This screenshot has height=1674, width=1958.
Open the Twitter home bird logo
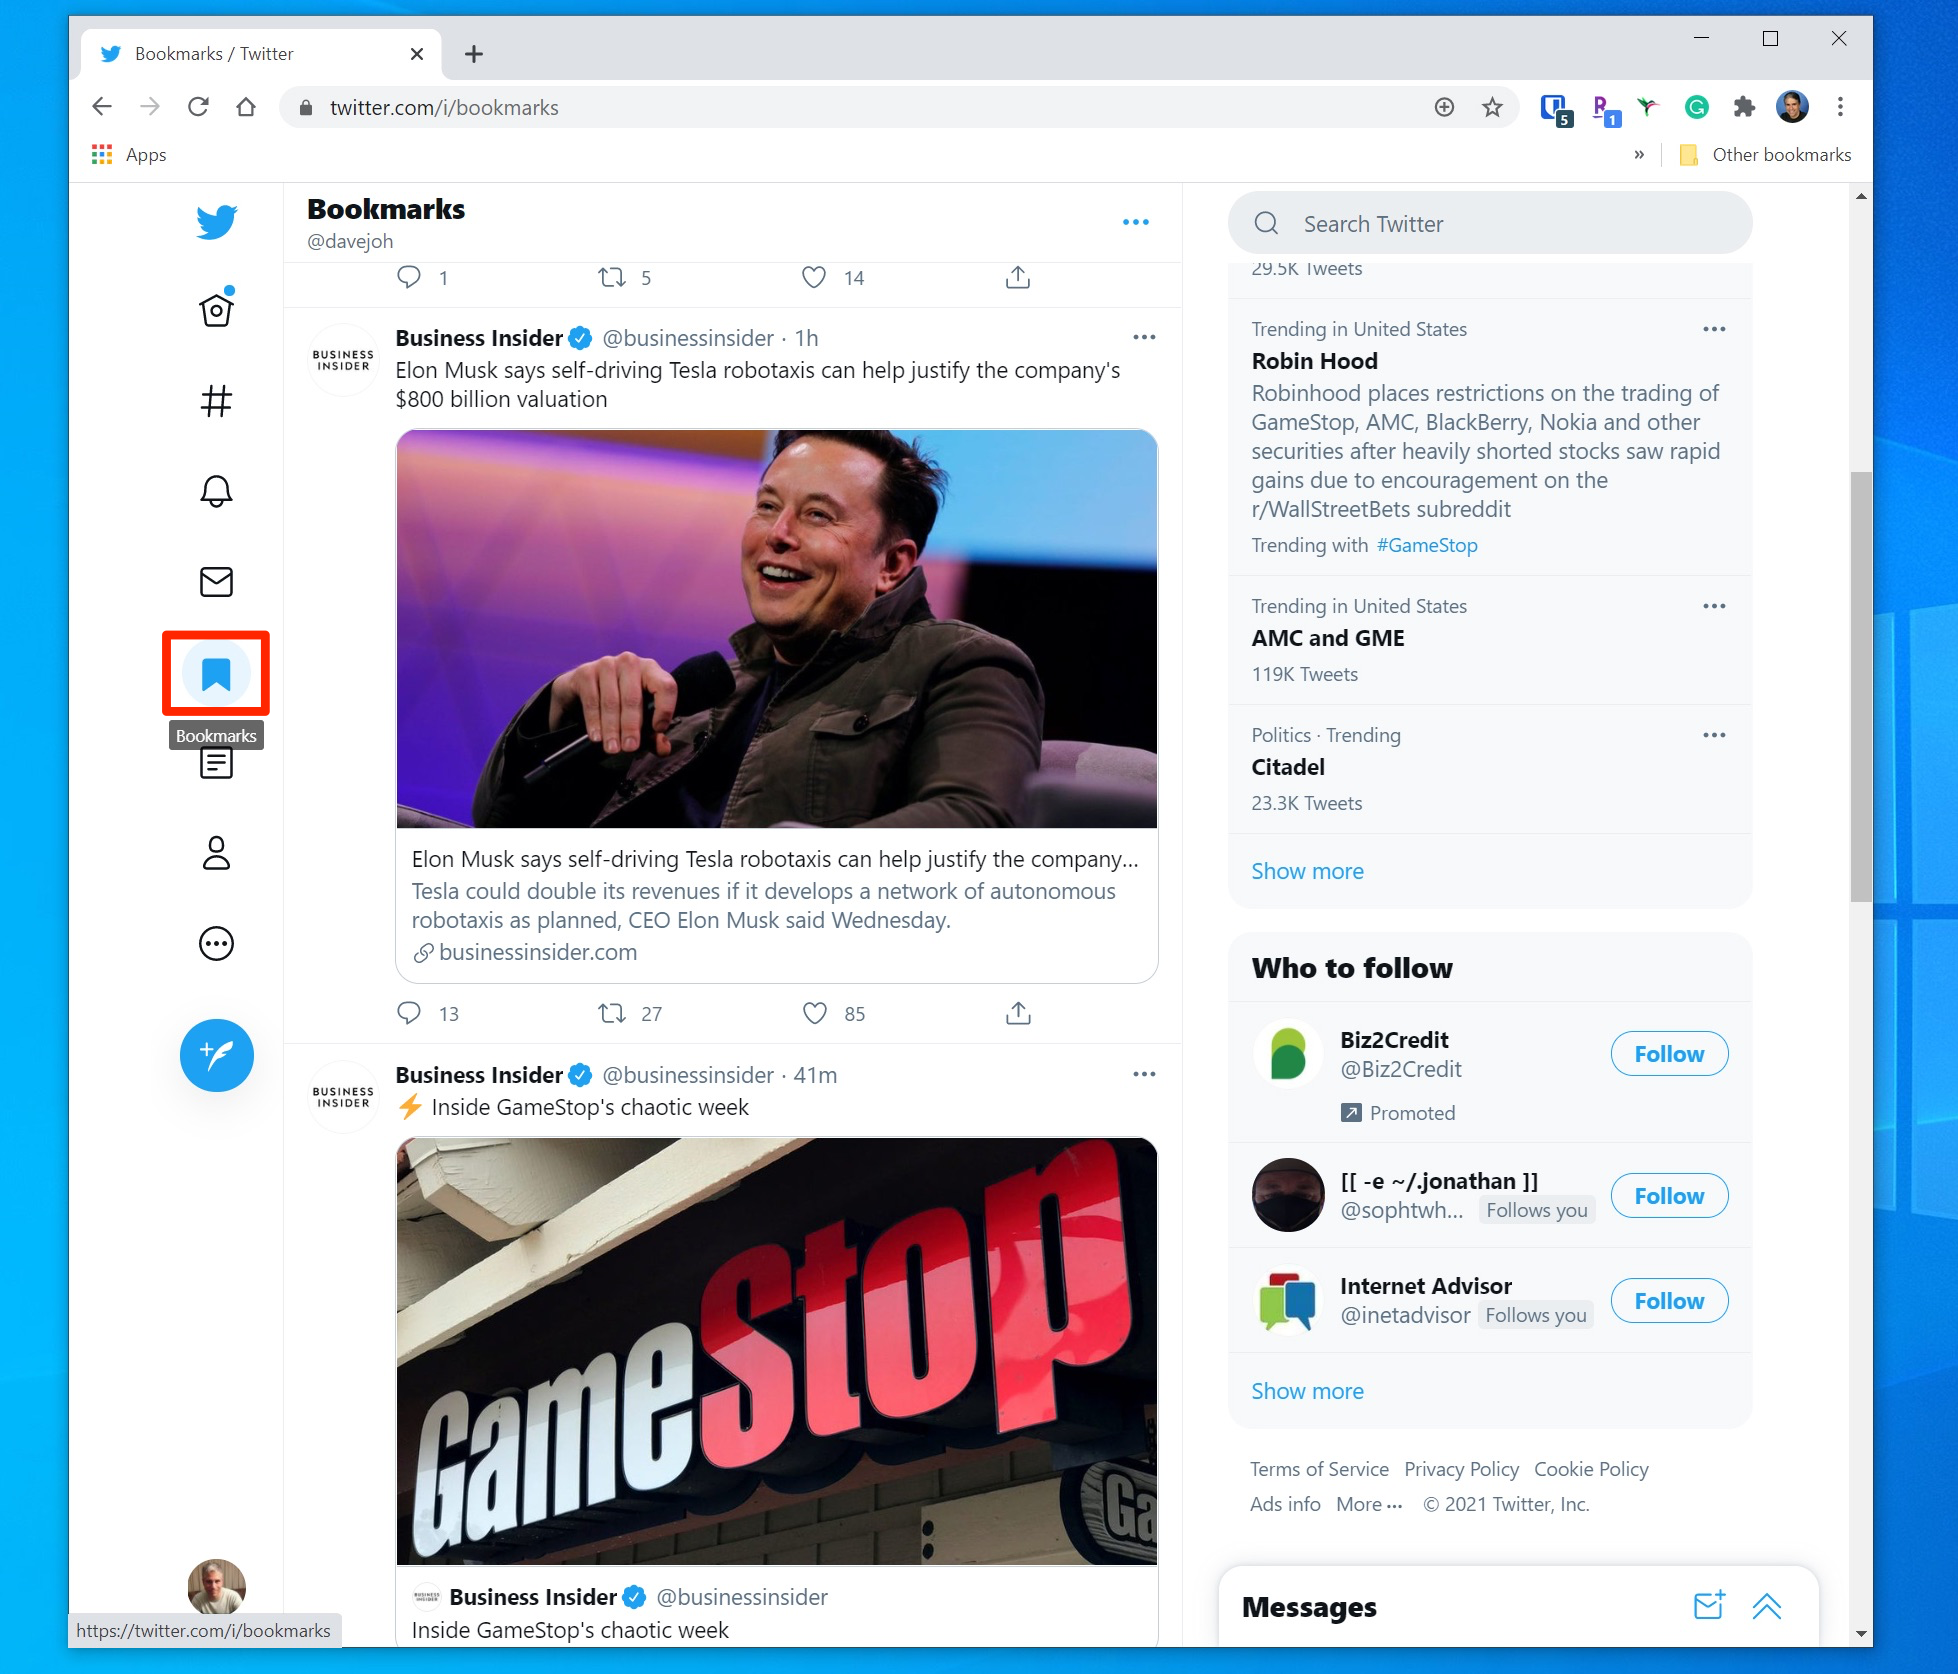coord(216,221)
